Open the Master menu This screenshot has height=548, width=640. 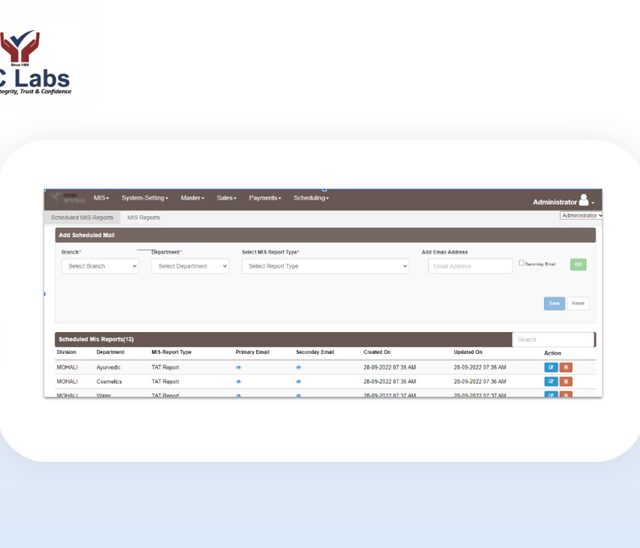tap(192, 198)
